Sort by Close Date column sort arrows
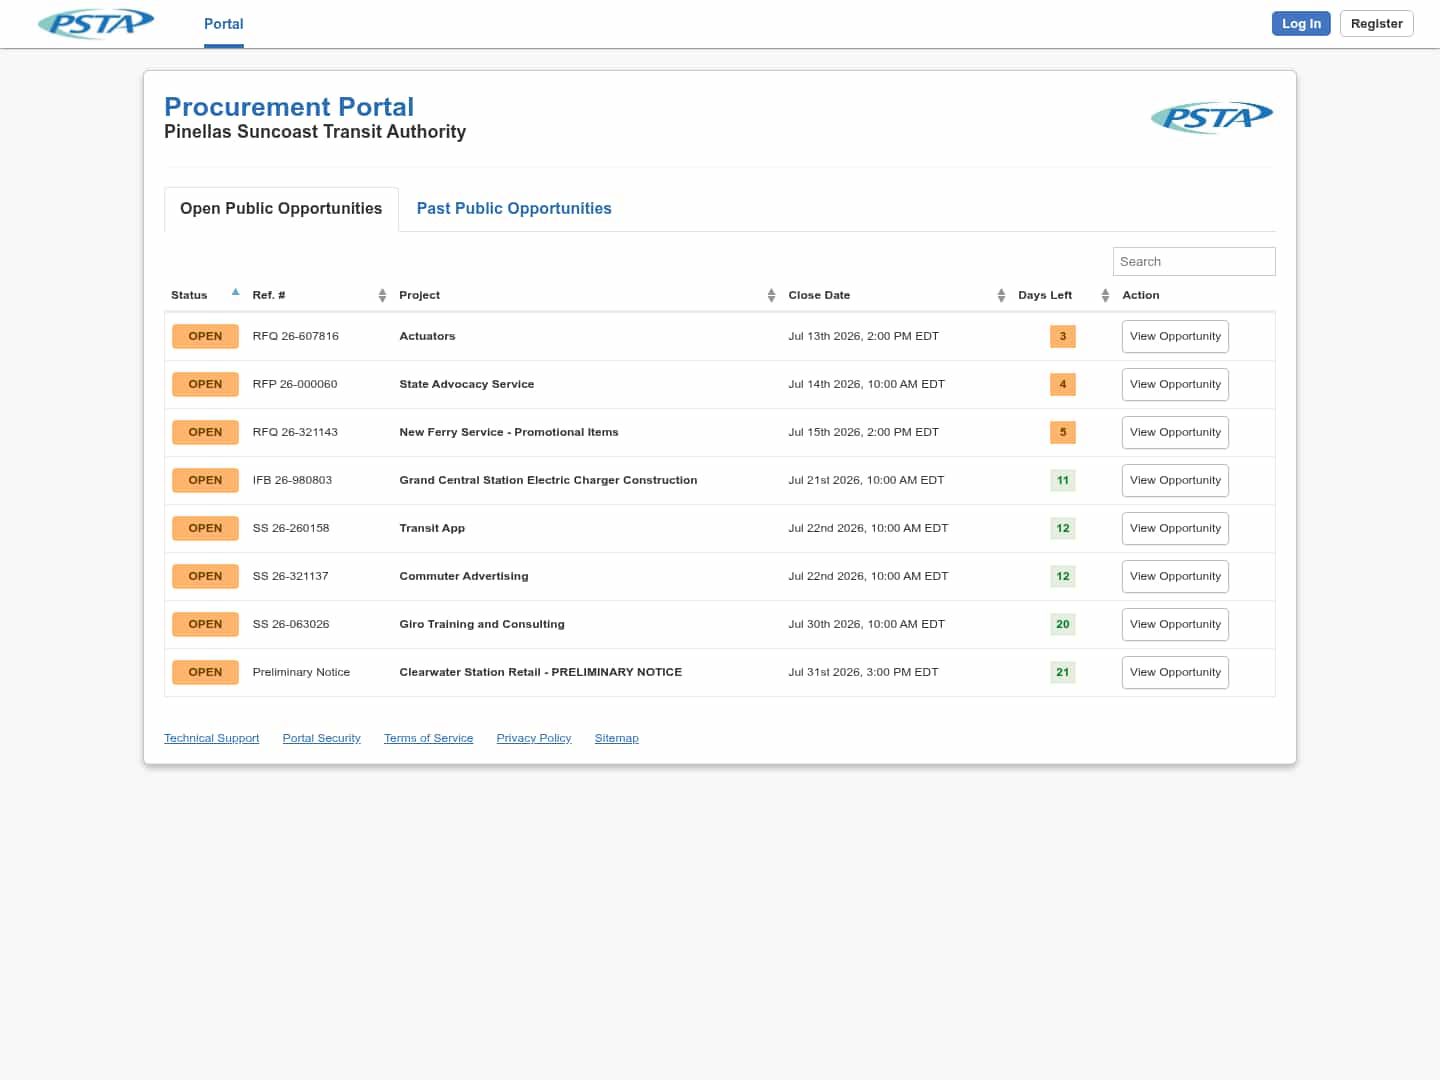 (x=1001, y=295)
